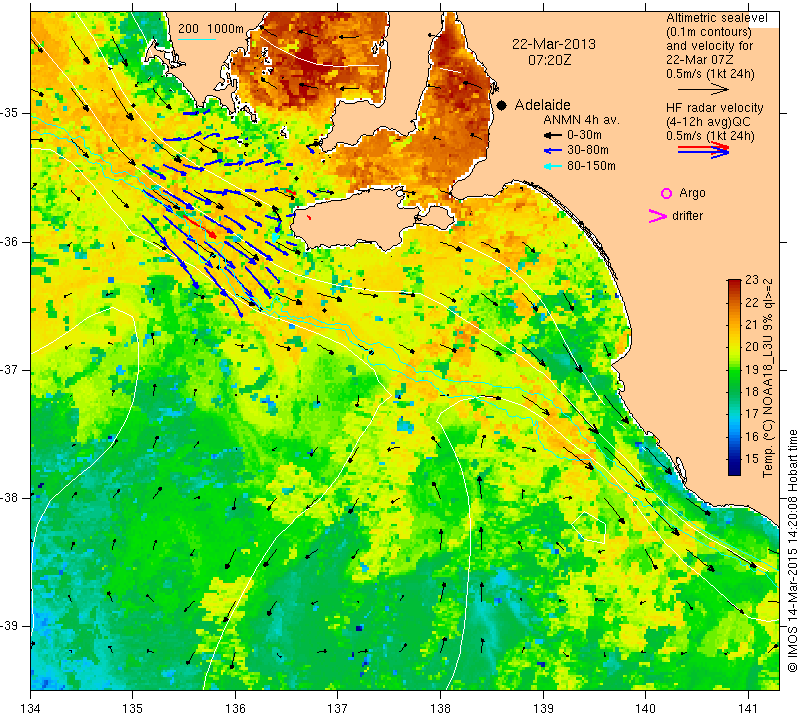Screen dimensions: 800x720
Task: Click the HF radar red-blue scale arrow
Action: (x=704, y=150)
